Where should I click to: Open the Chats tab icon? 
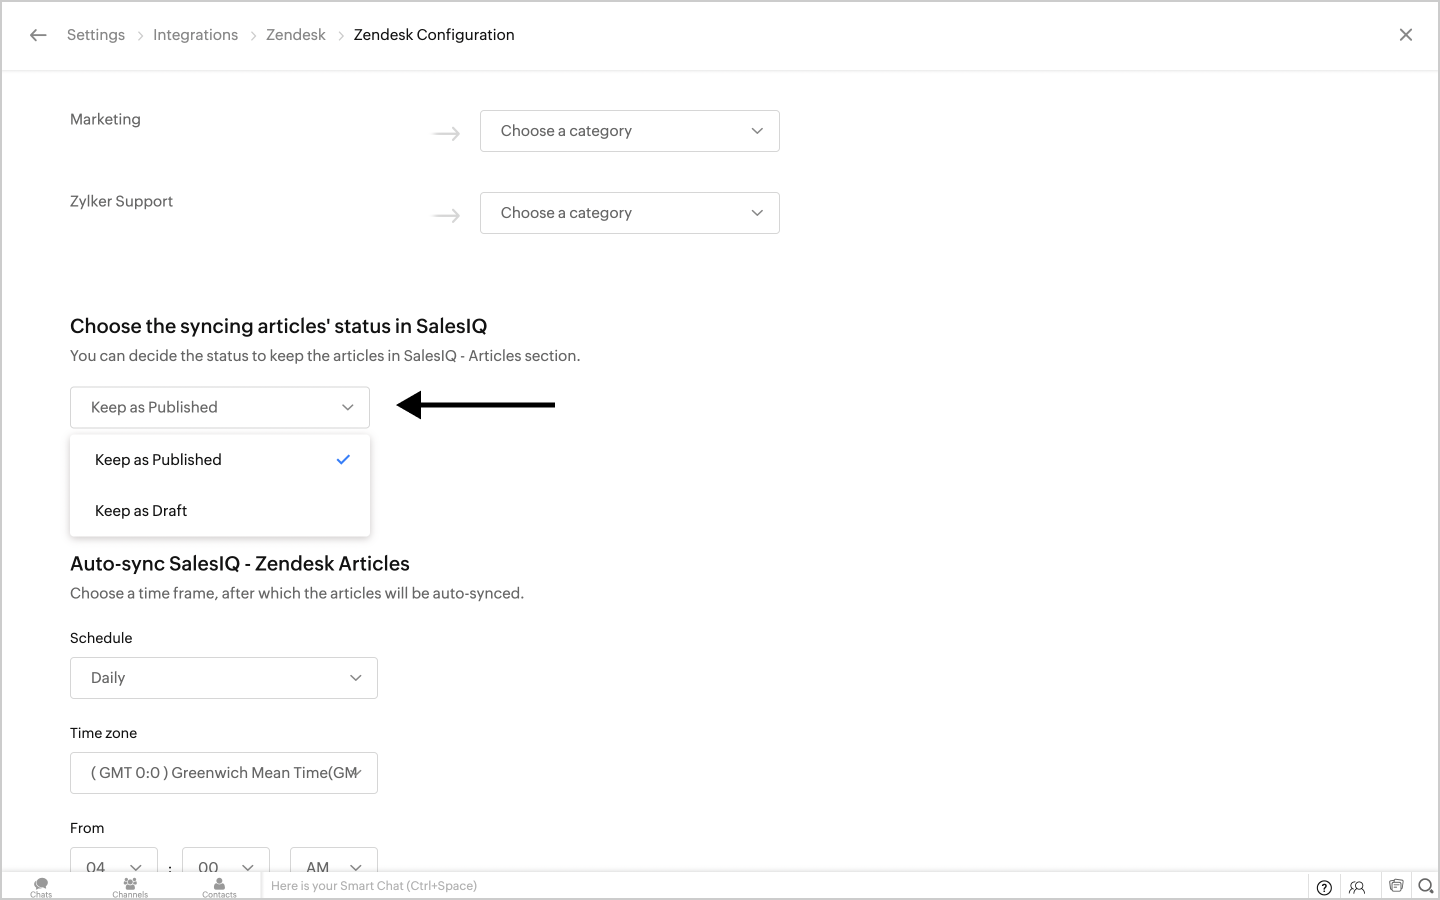click(x=41, y=886)
